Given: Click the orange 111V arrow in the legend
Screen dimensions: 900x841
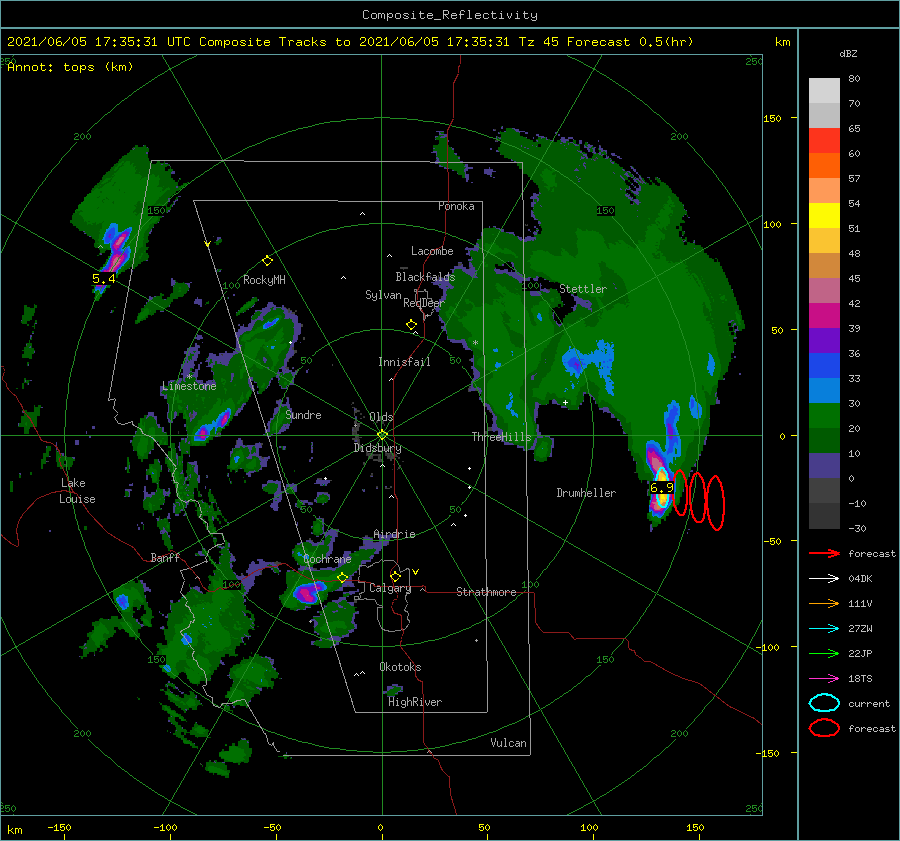Looking at the screenshot, I should coord(824,603).
